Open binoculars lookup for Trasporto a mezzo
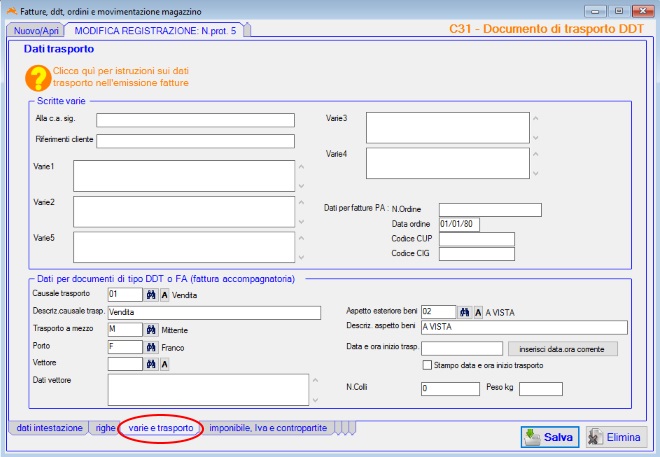The image size is (660, 457). [x=151, y=330]
